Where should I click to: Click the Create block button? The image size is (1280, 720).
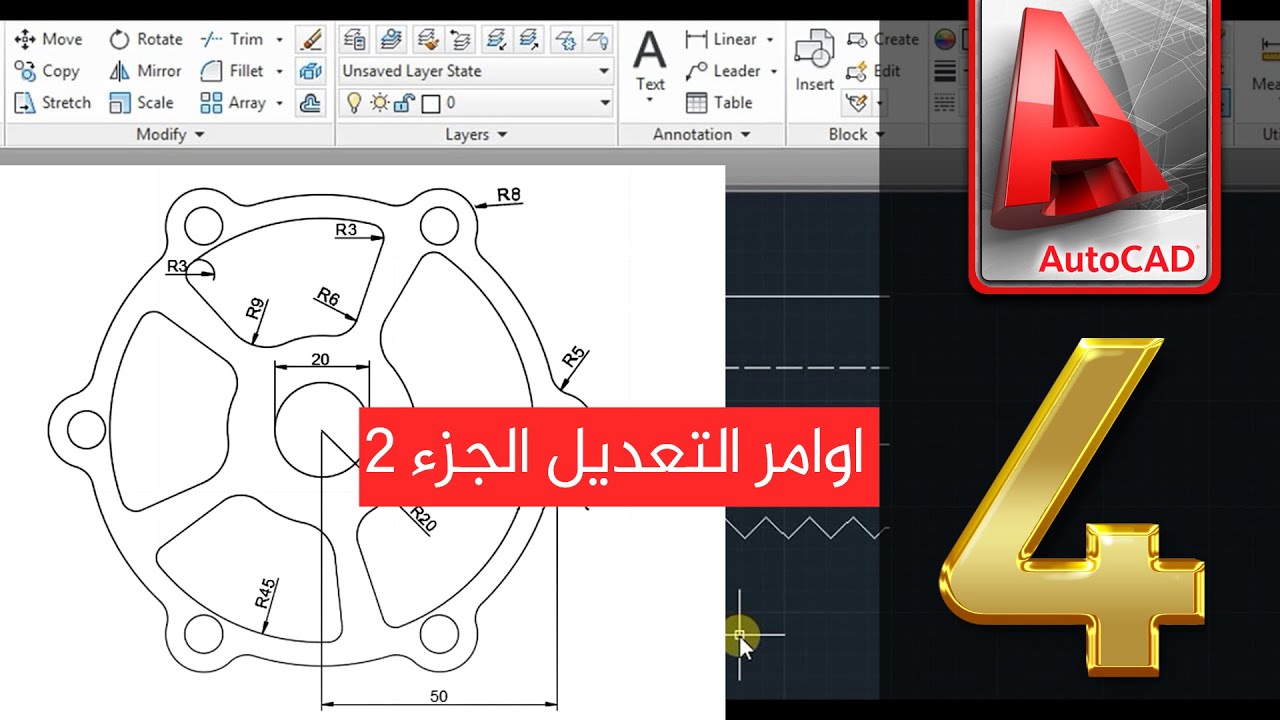click(x=882, y=39)
